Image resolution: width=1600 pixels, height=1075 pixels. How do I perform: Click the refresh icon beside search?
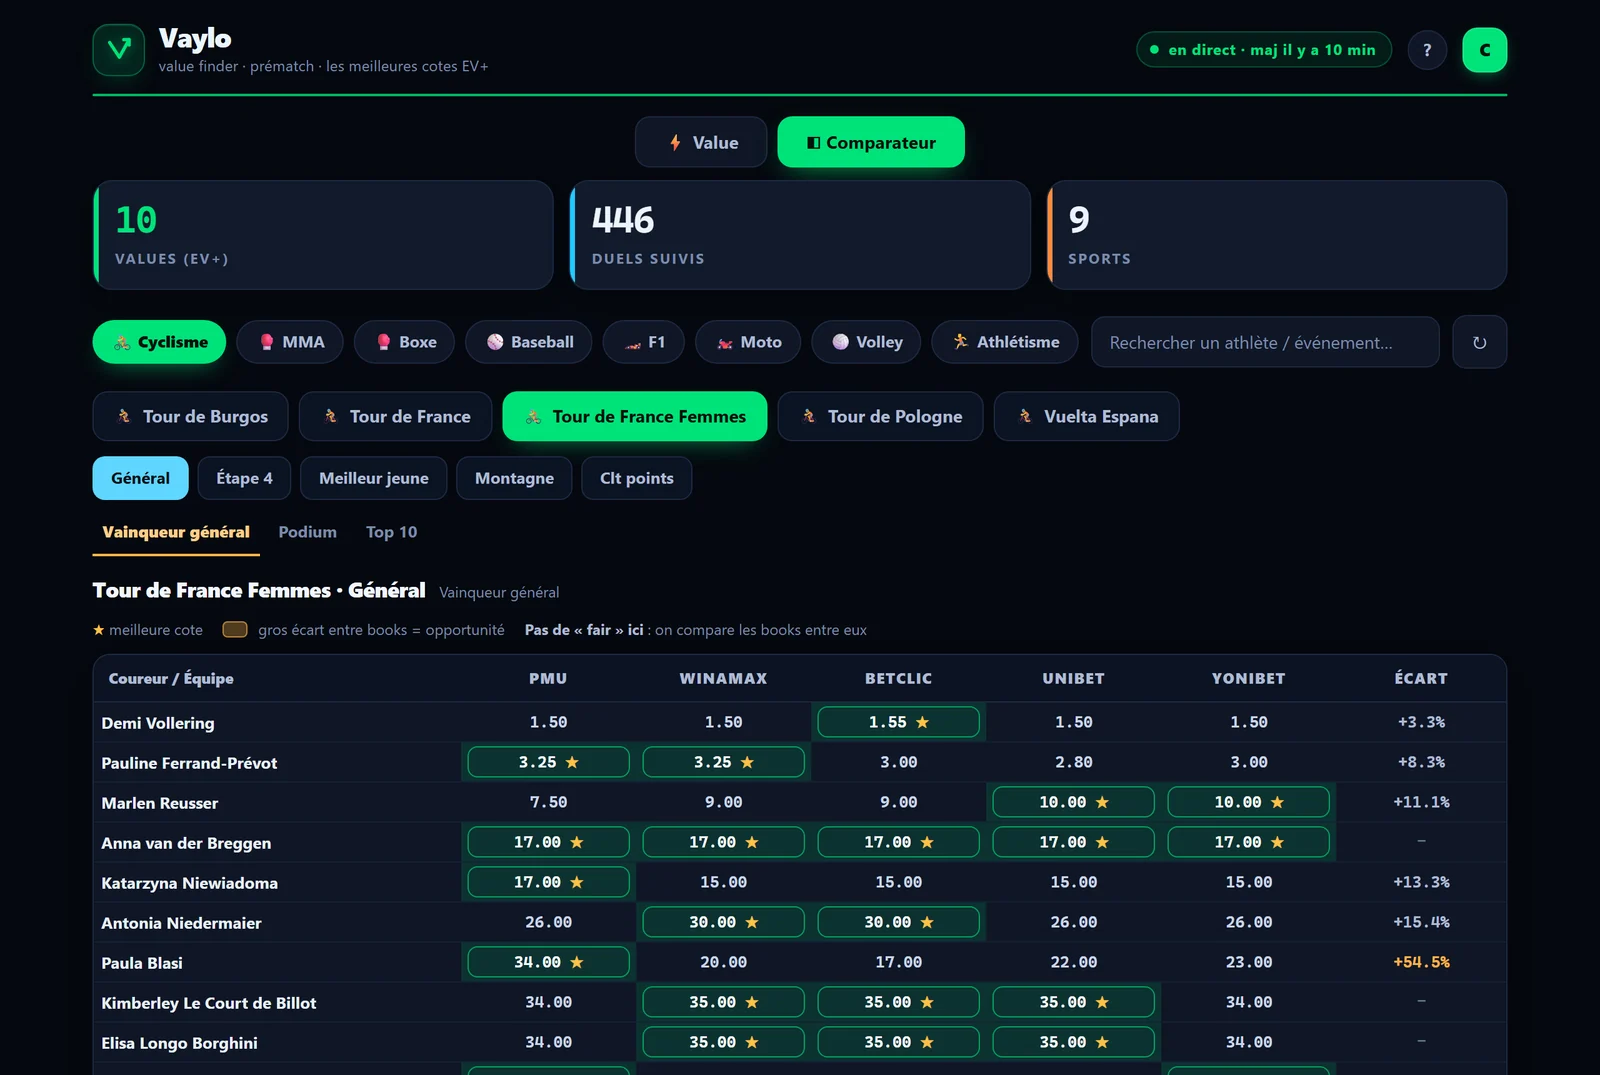1479,342
